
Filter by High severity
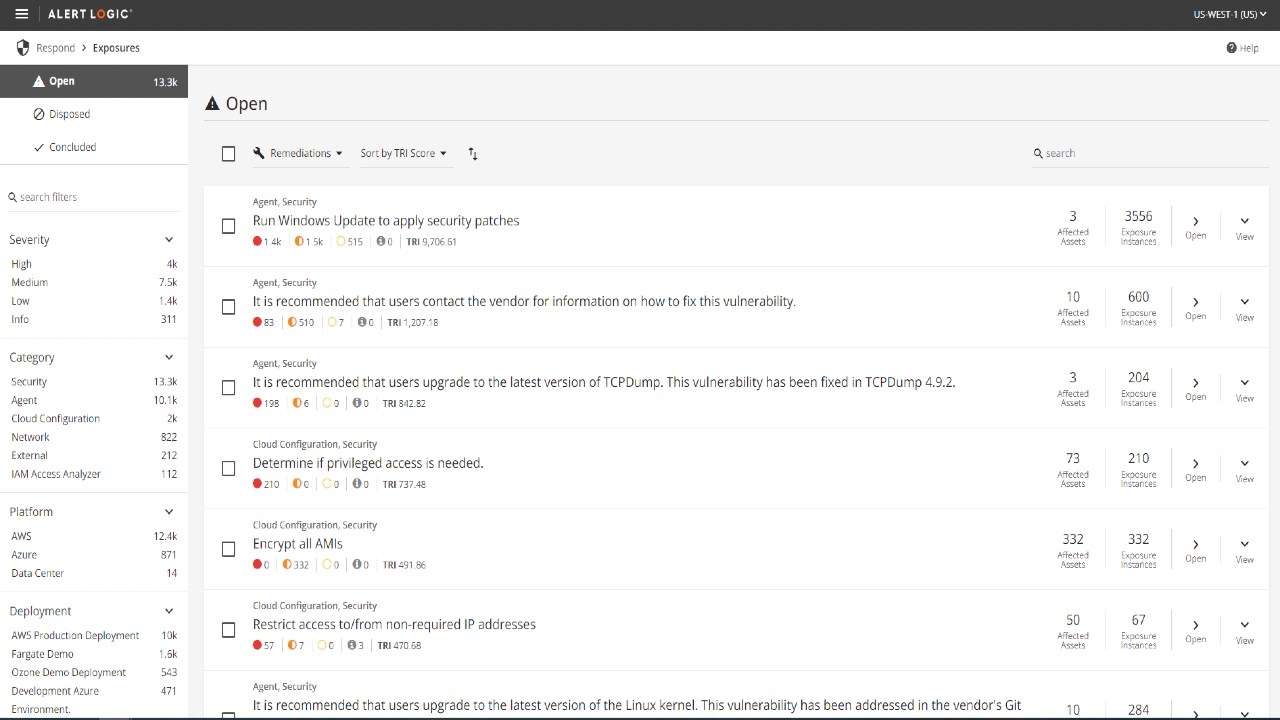(x=22, y=264)
